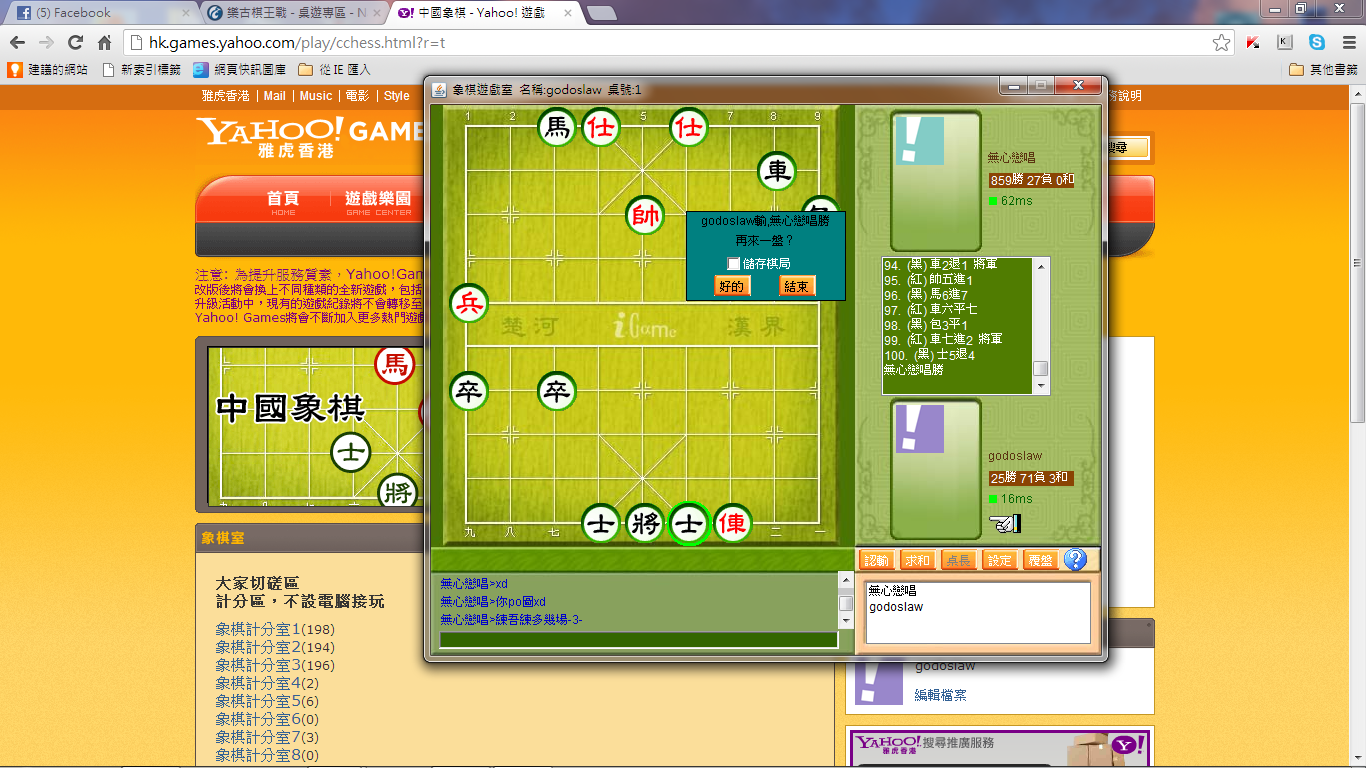
Task: Click 好的 to play another game
Action: pos(732,286)
